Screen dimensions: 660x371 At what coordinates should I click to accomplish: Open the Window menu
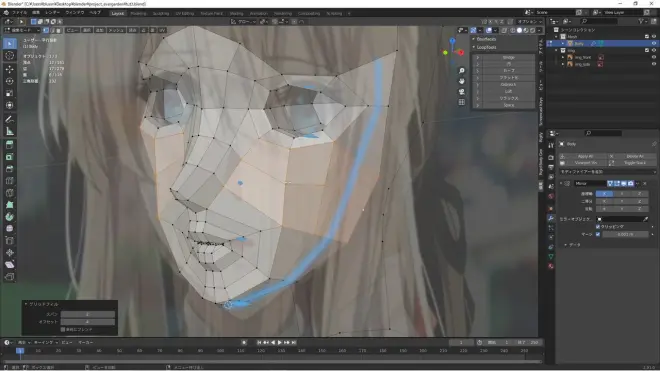pyautogui.click(x=75, y=13)
